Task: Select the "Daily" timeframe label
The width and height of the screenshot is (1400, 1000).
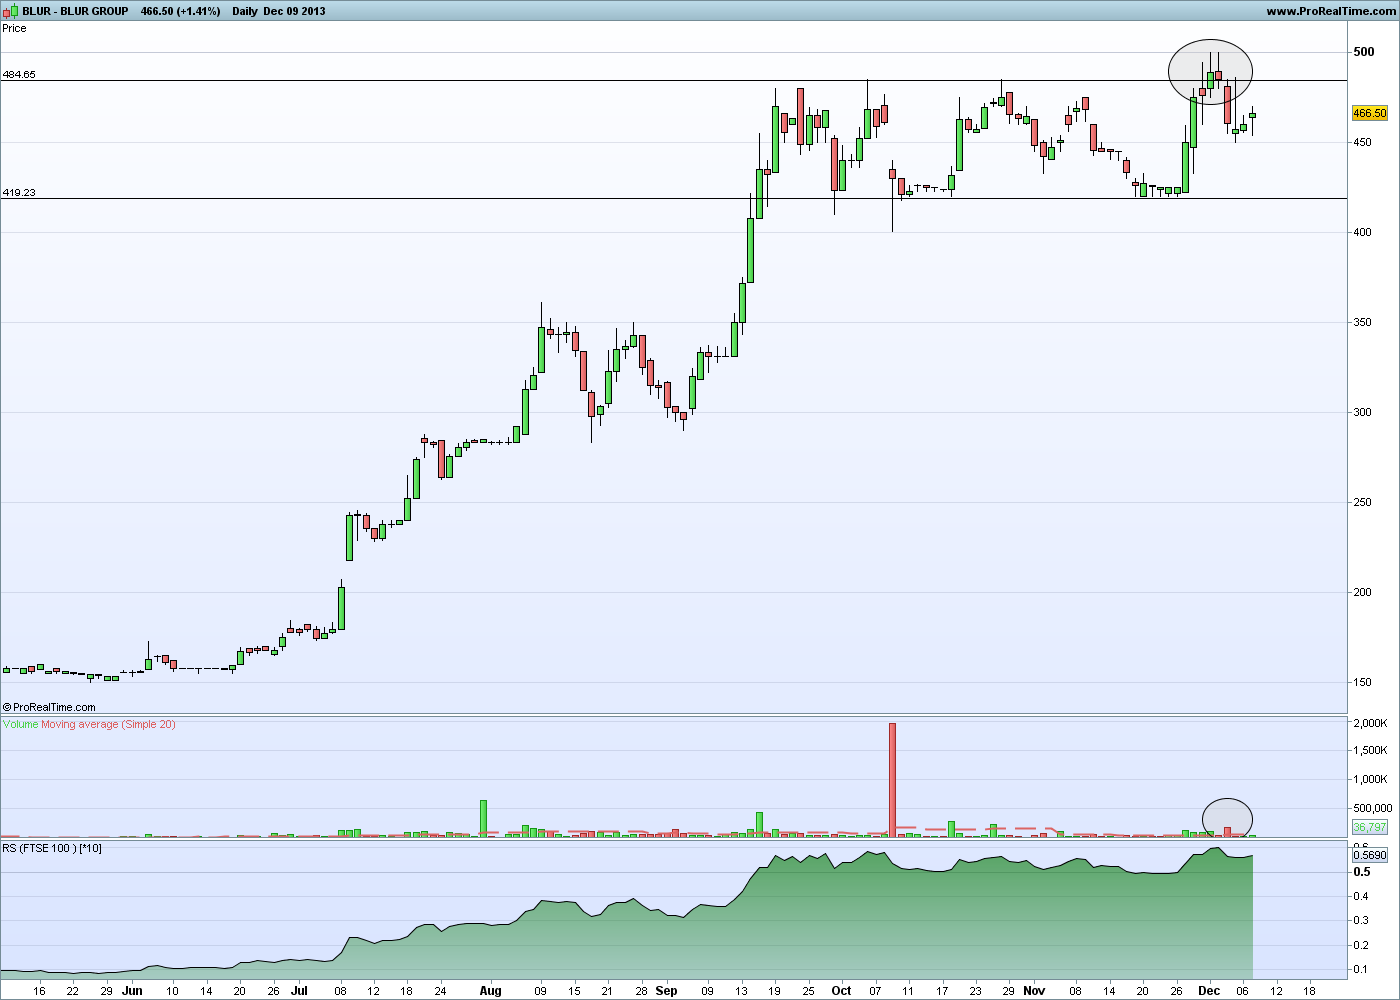Action: (x=244, y=11)
